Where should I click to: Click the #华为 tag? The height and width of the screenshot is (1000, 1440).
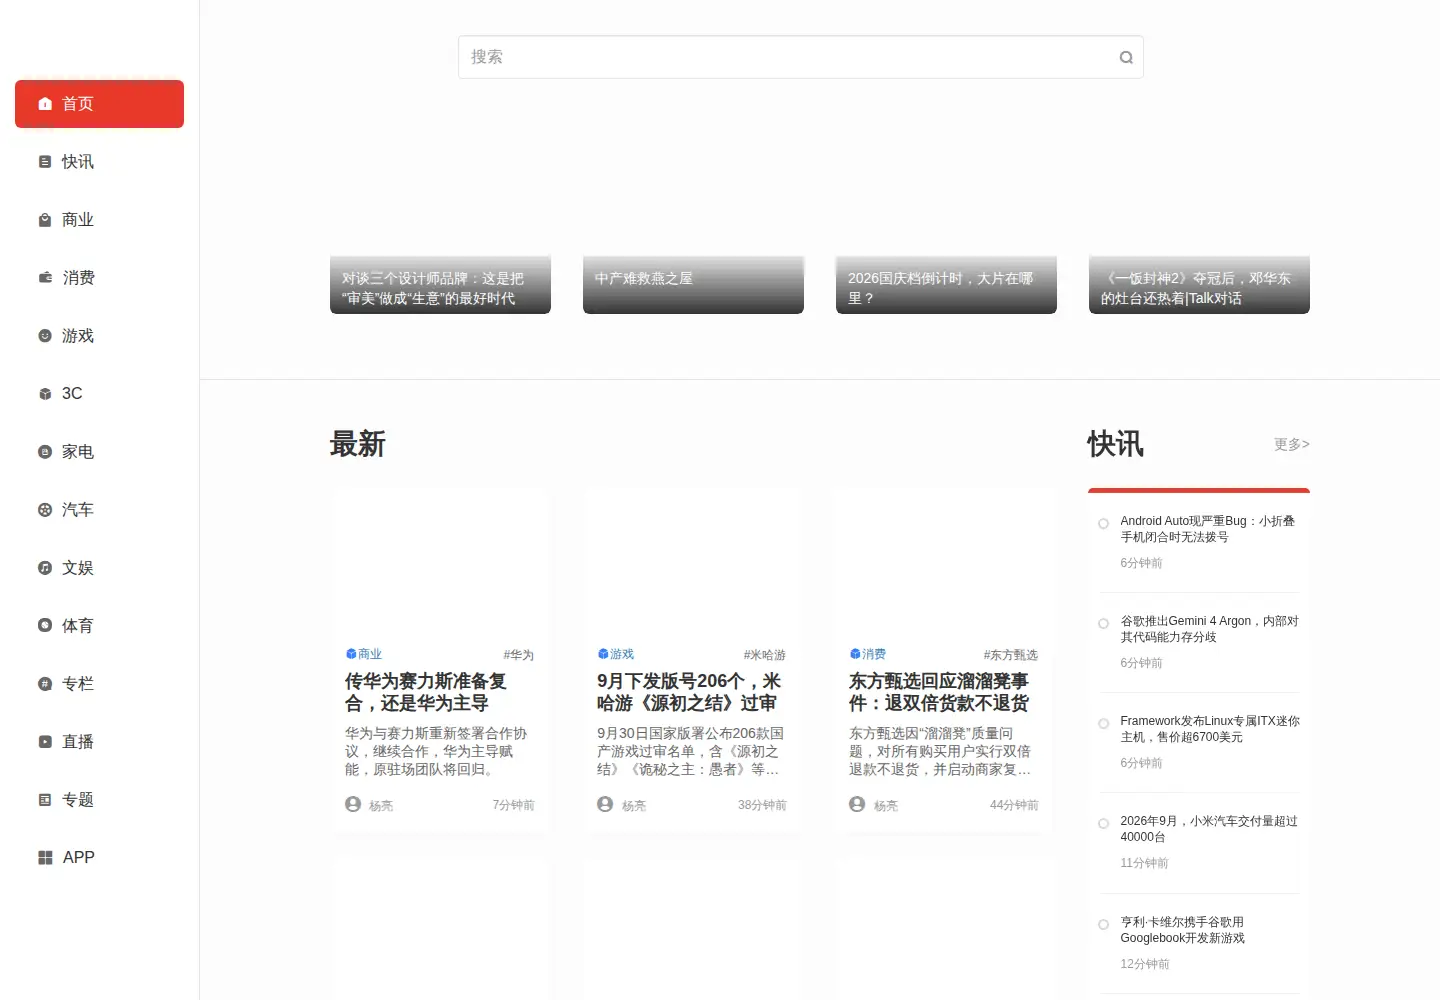click(519, 655)
